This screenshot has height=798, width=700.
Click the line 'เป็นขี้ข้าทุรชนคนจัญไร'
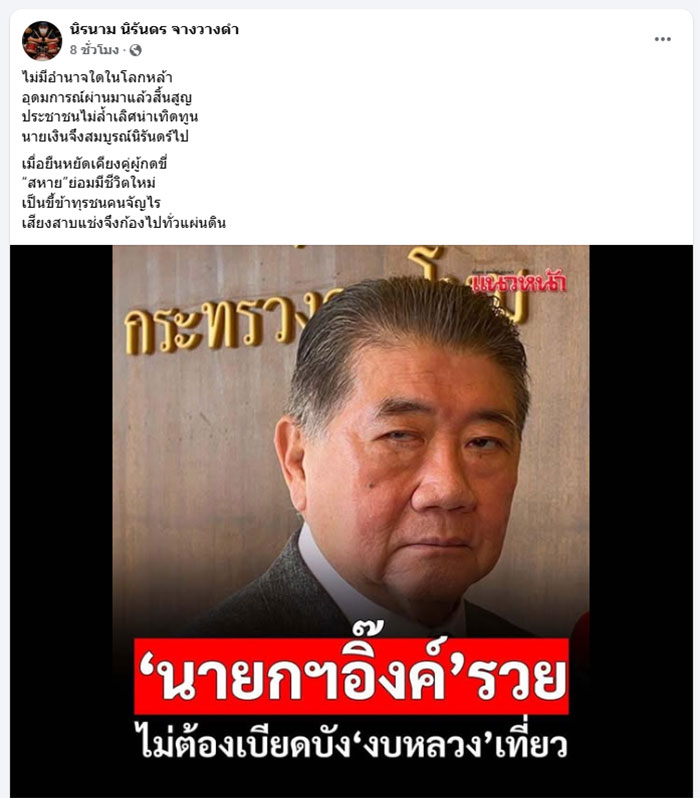(91, 203)
